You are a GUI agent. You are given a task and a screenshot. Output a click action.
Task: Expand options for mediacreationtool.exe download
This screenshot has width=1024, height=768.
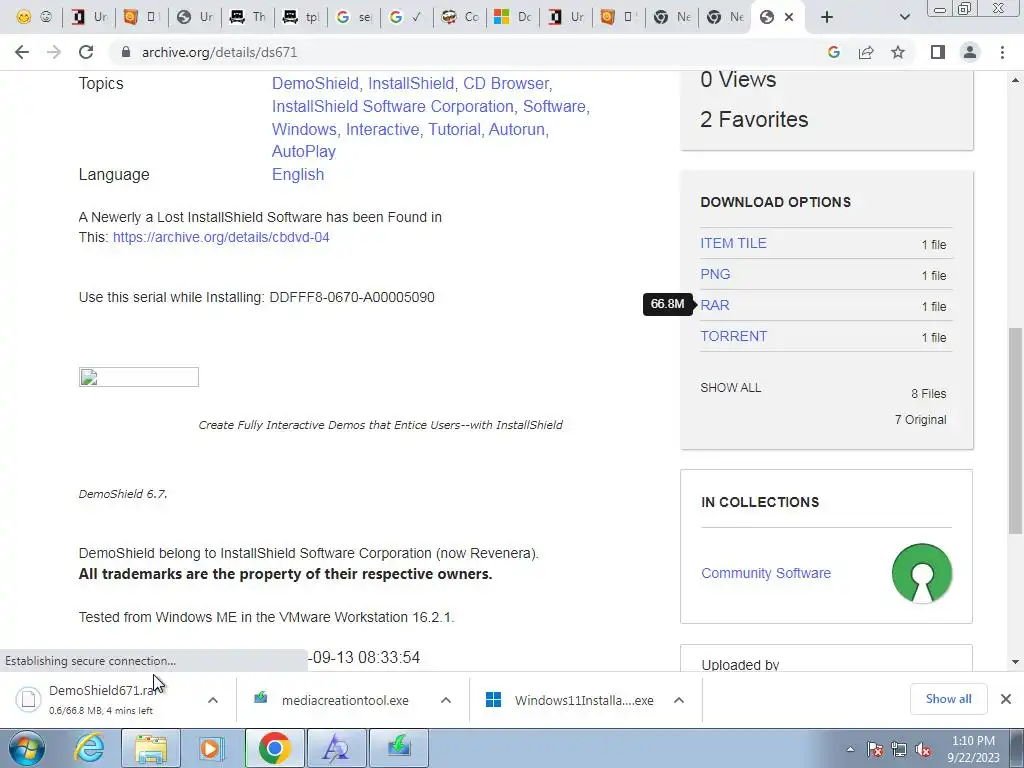pos(446,700)
